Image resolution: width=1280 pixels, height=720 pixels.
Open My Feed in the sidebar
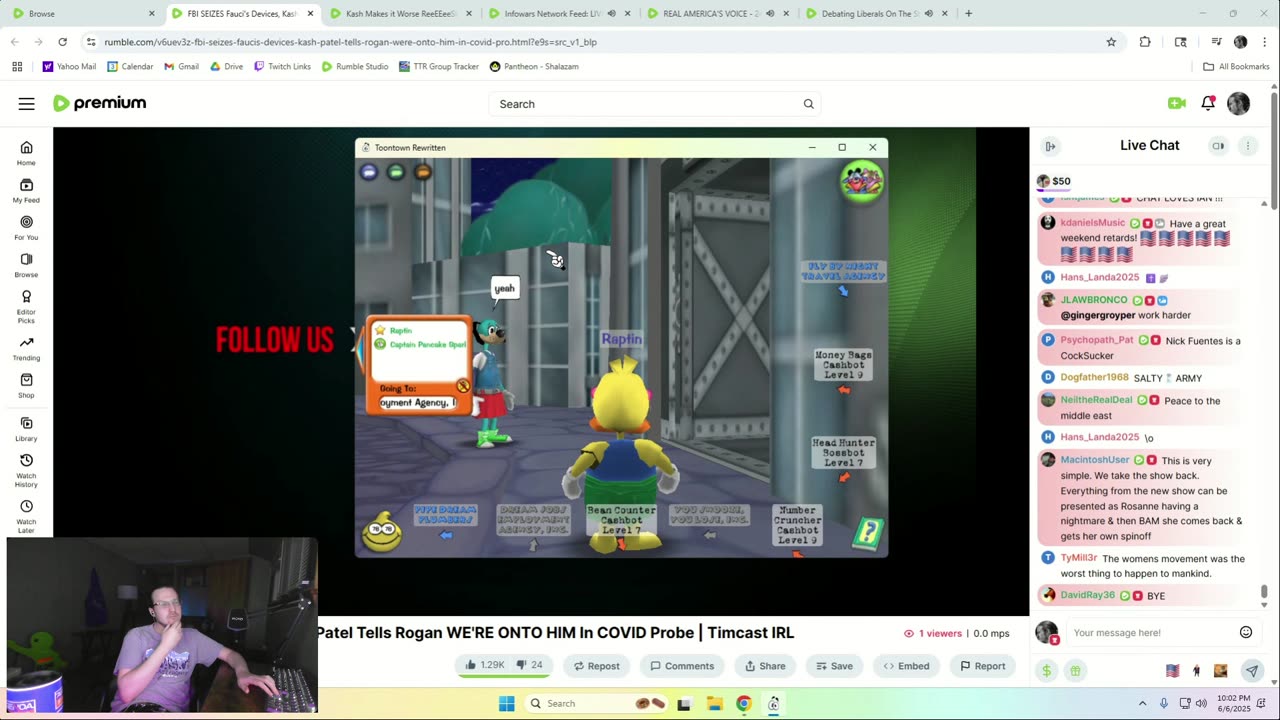click(x=26, y=190)
